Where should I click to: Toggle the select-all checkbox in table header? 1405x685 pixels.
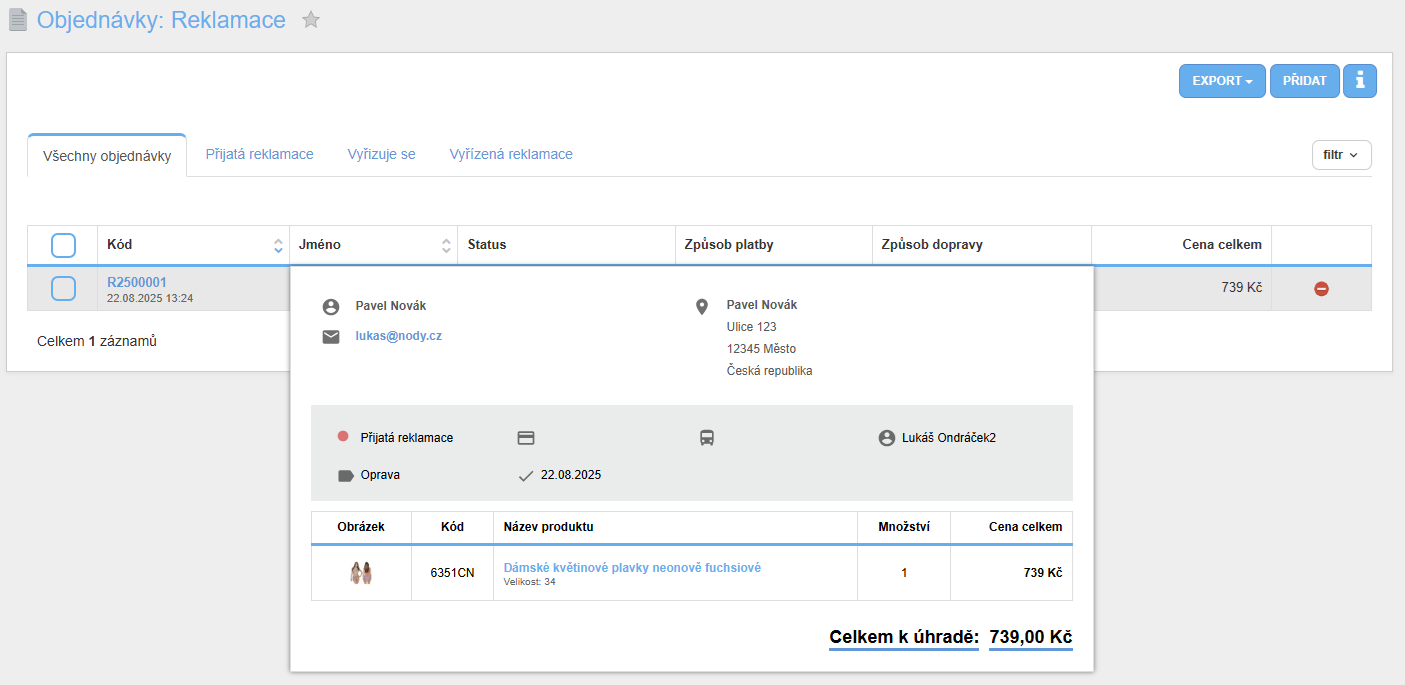point(63,245)
